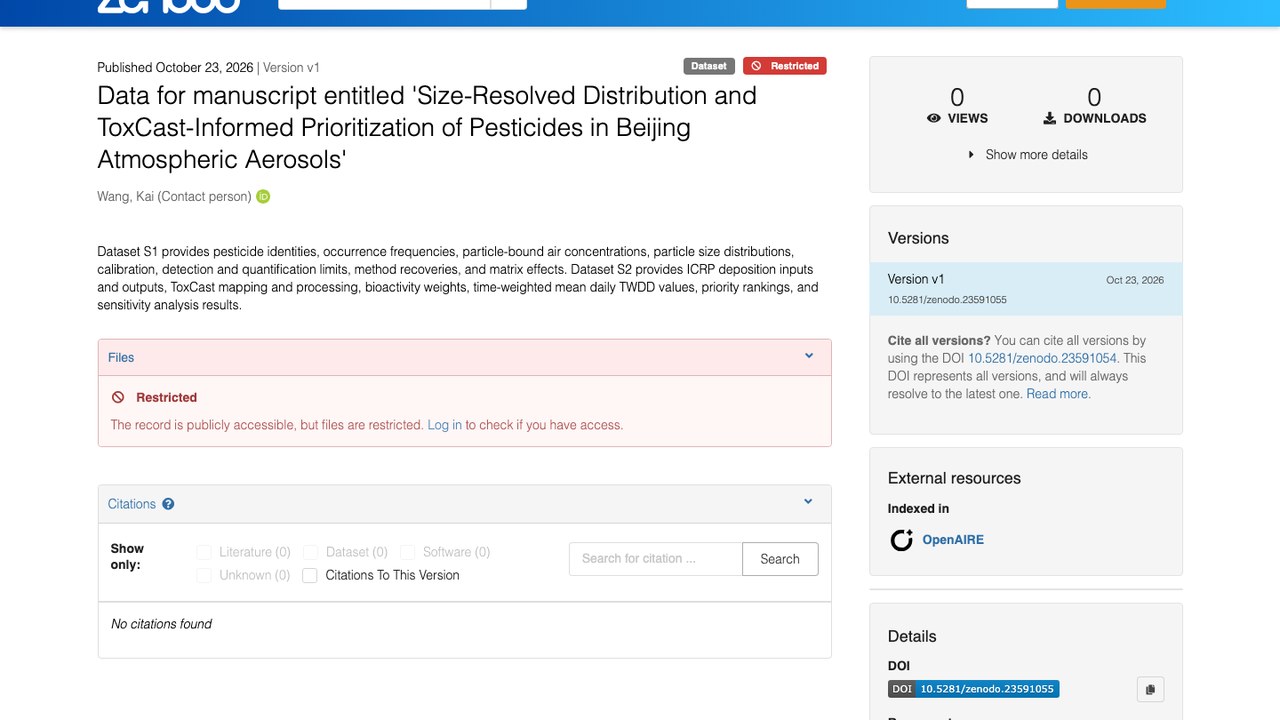Select Version v1 in Versions list
Screen dimensions: 1280x720
(x=1026, y=289)
